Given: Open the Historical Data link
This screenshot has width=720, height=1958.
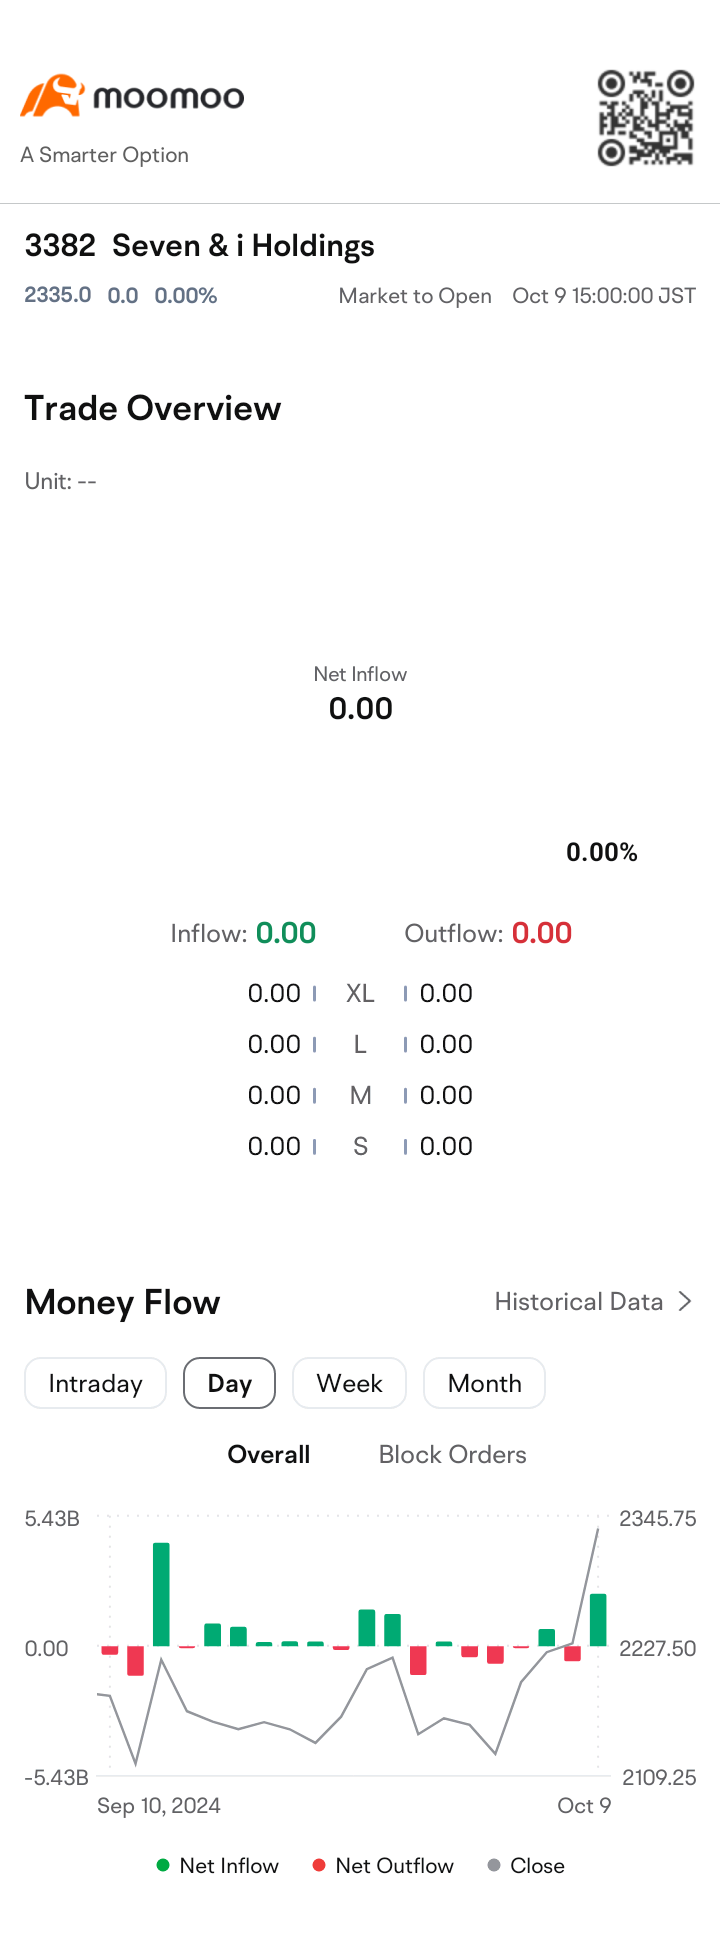Looking at the screenshot, I should (579, 1301).
